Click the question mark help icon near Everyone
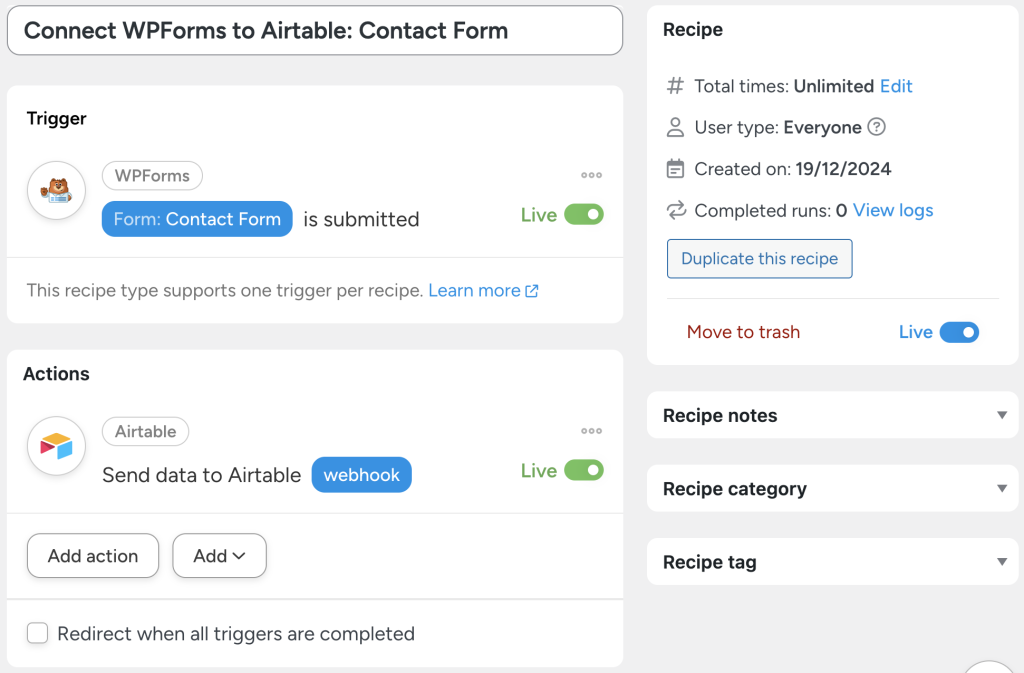The image size is (1024, 673). [x=875, y=127]
